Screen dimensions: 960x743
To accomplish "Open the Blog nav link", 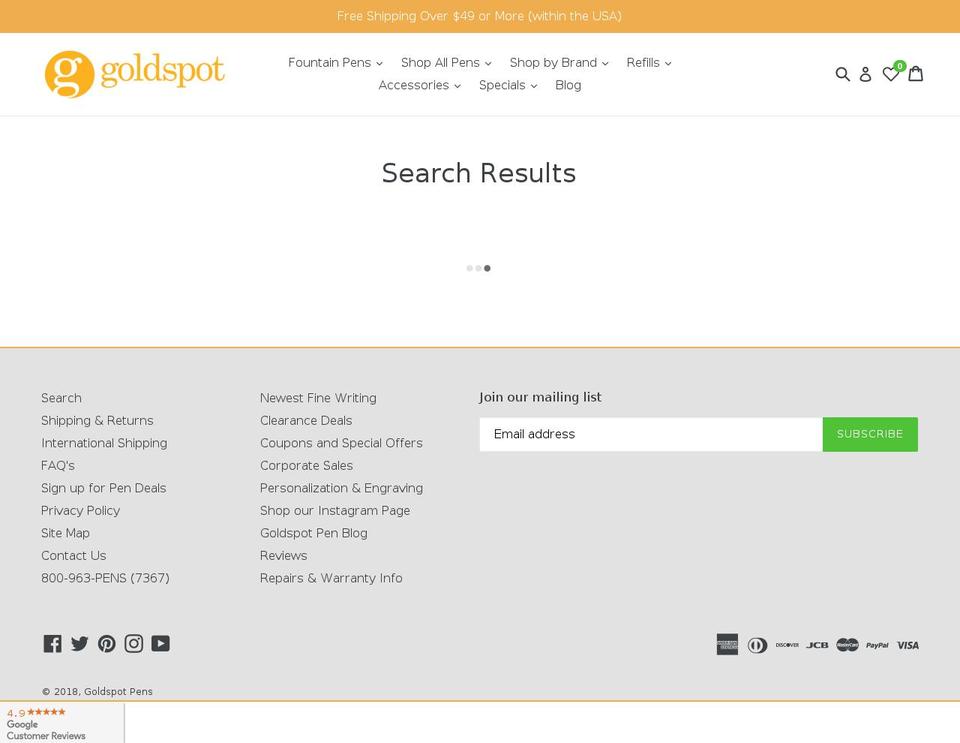I will coord(568,85).
